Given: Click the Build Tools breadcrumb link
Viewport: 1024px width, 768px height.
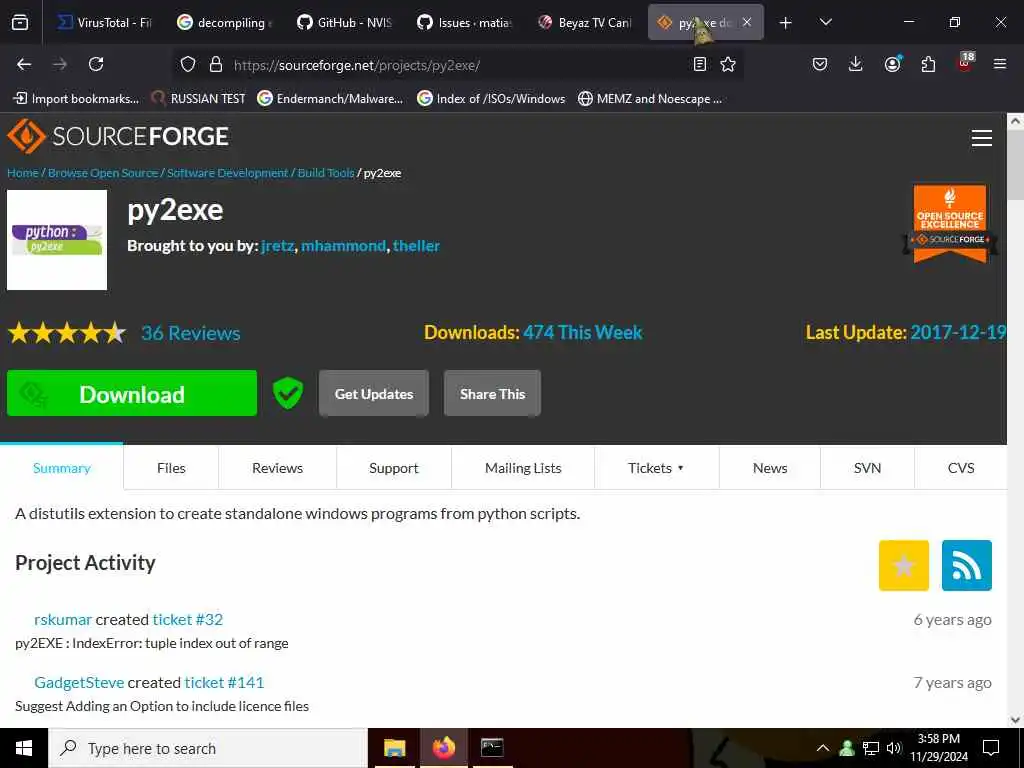Looking at the screenshot, I should (326, 173).
